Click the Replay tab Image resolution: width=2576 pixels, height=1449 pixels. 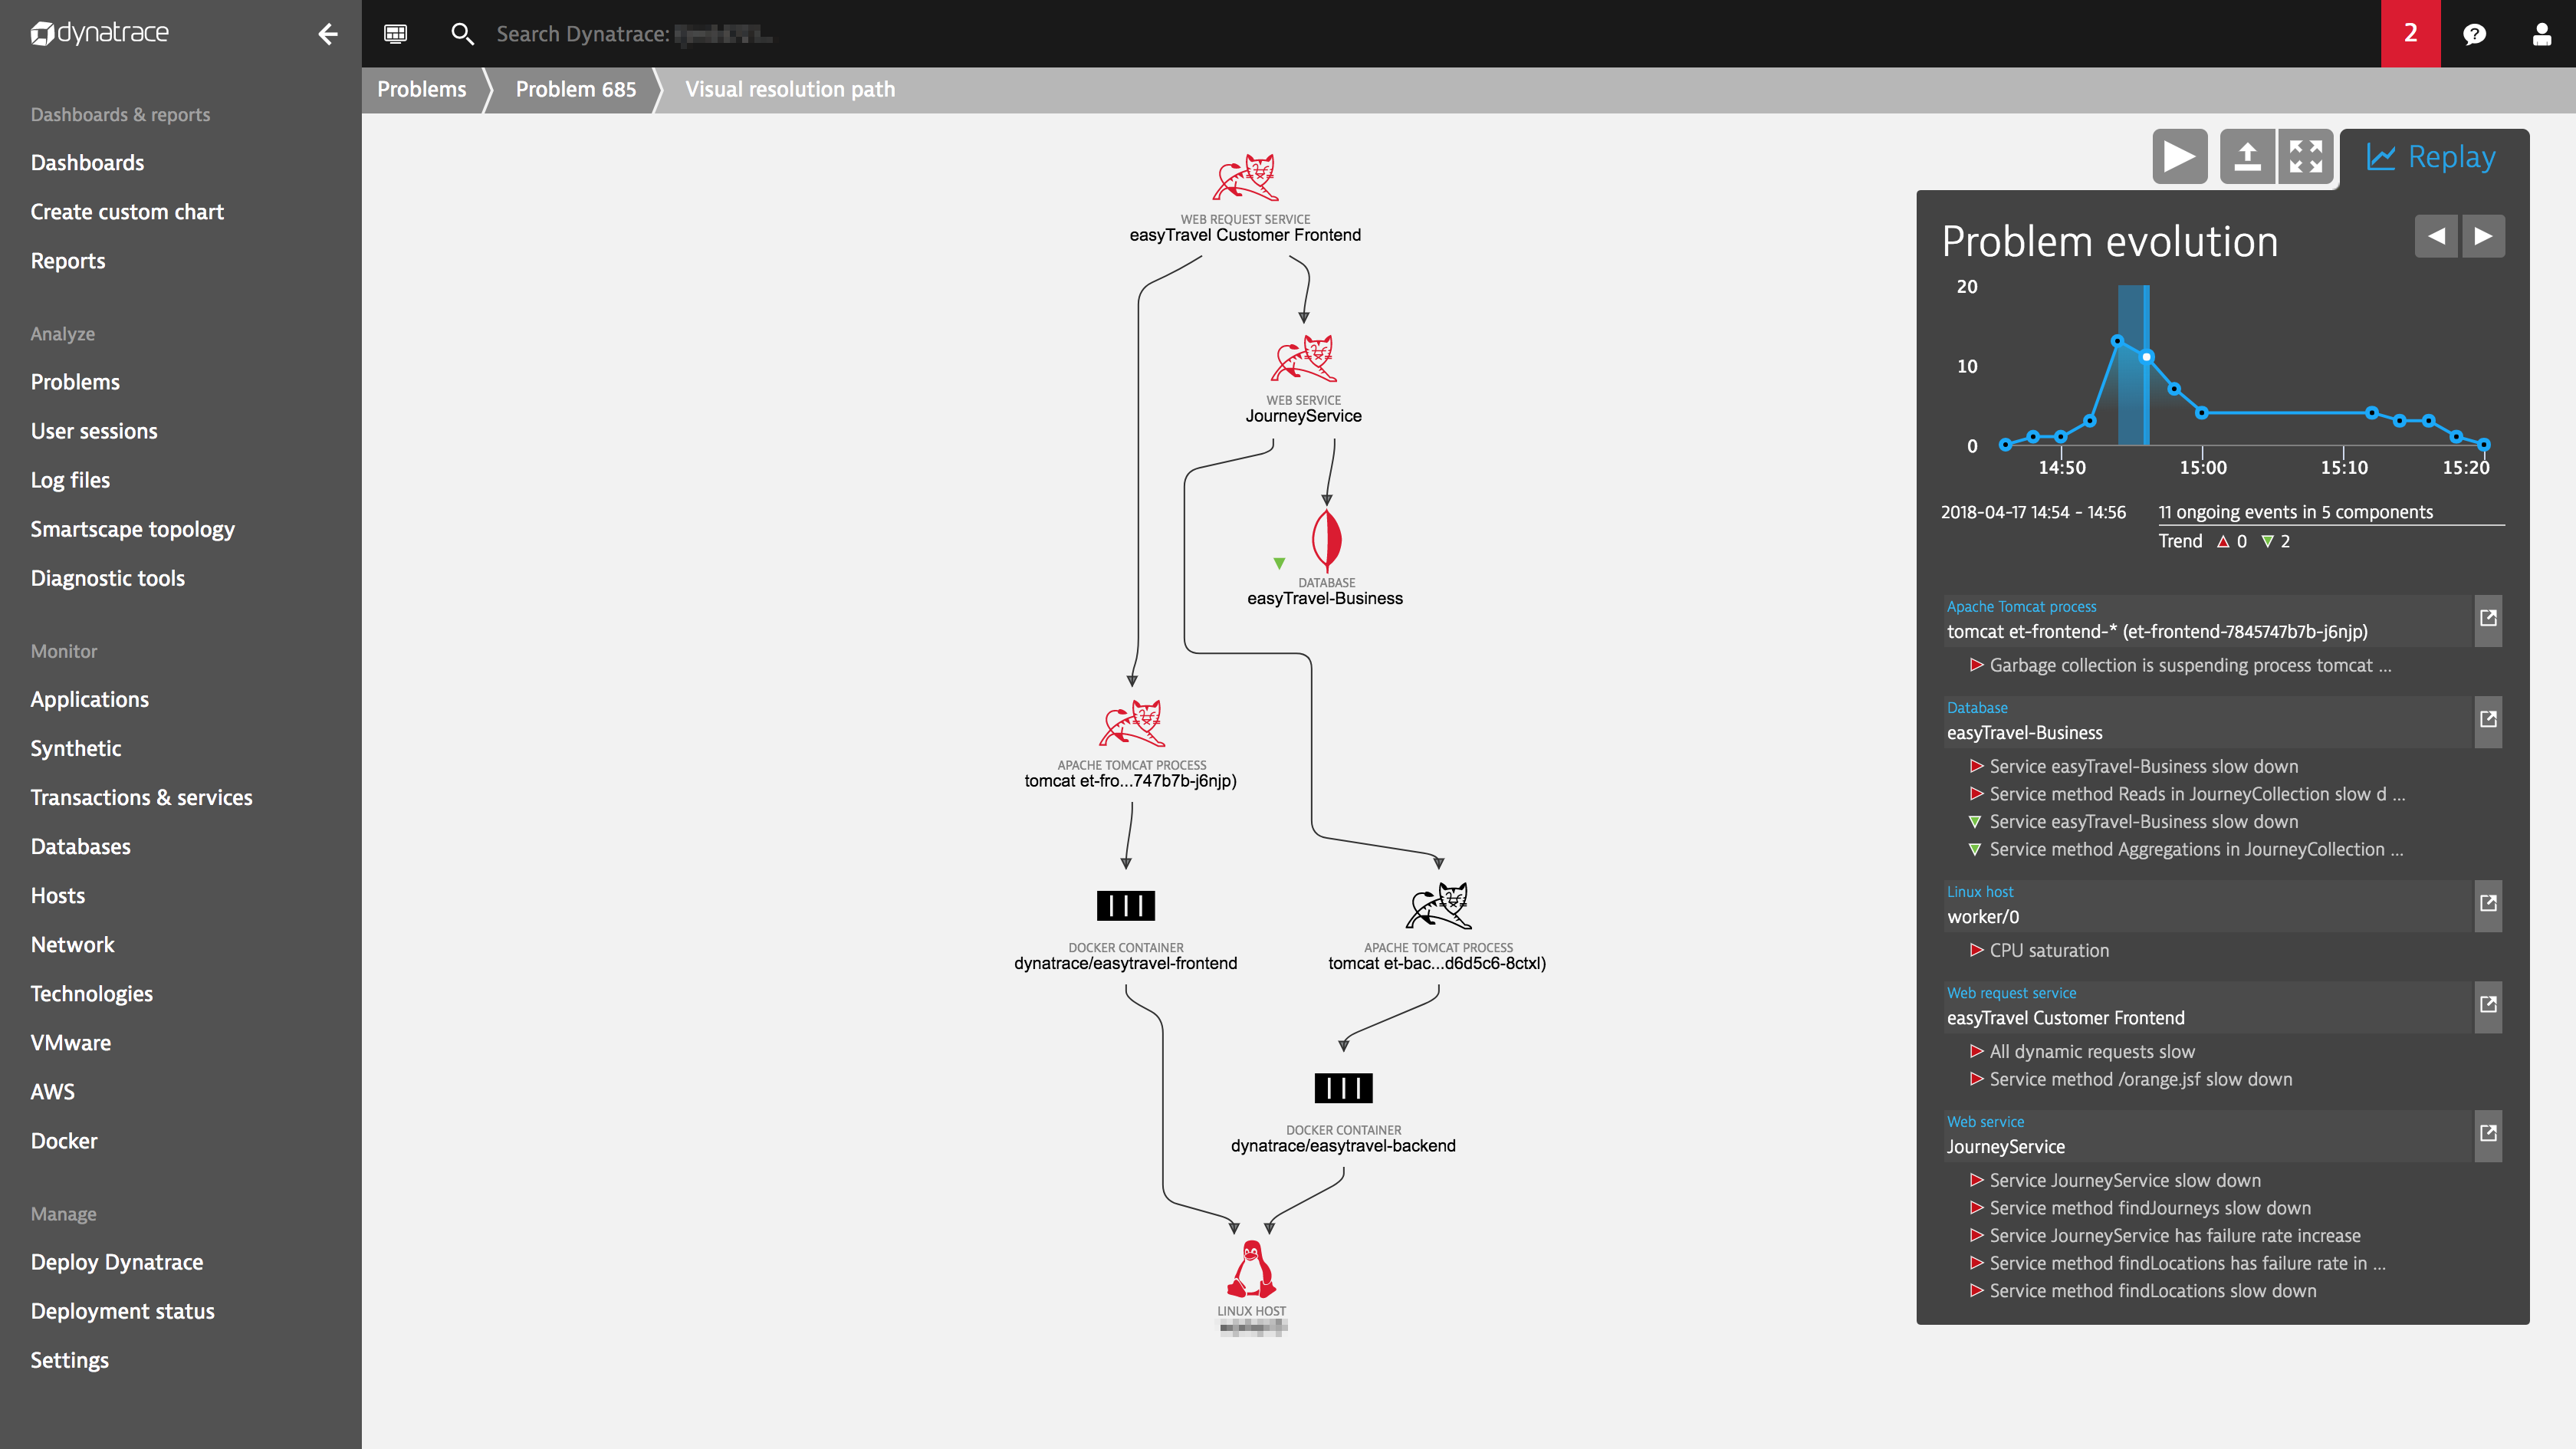(x=2431, y=157)
